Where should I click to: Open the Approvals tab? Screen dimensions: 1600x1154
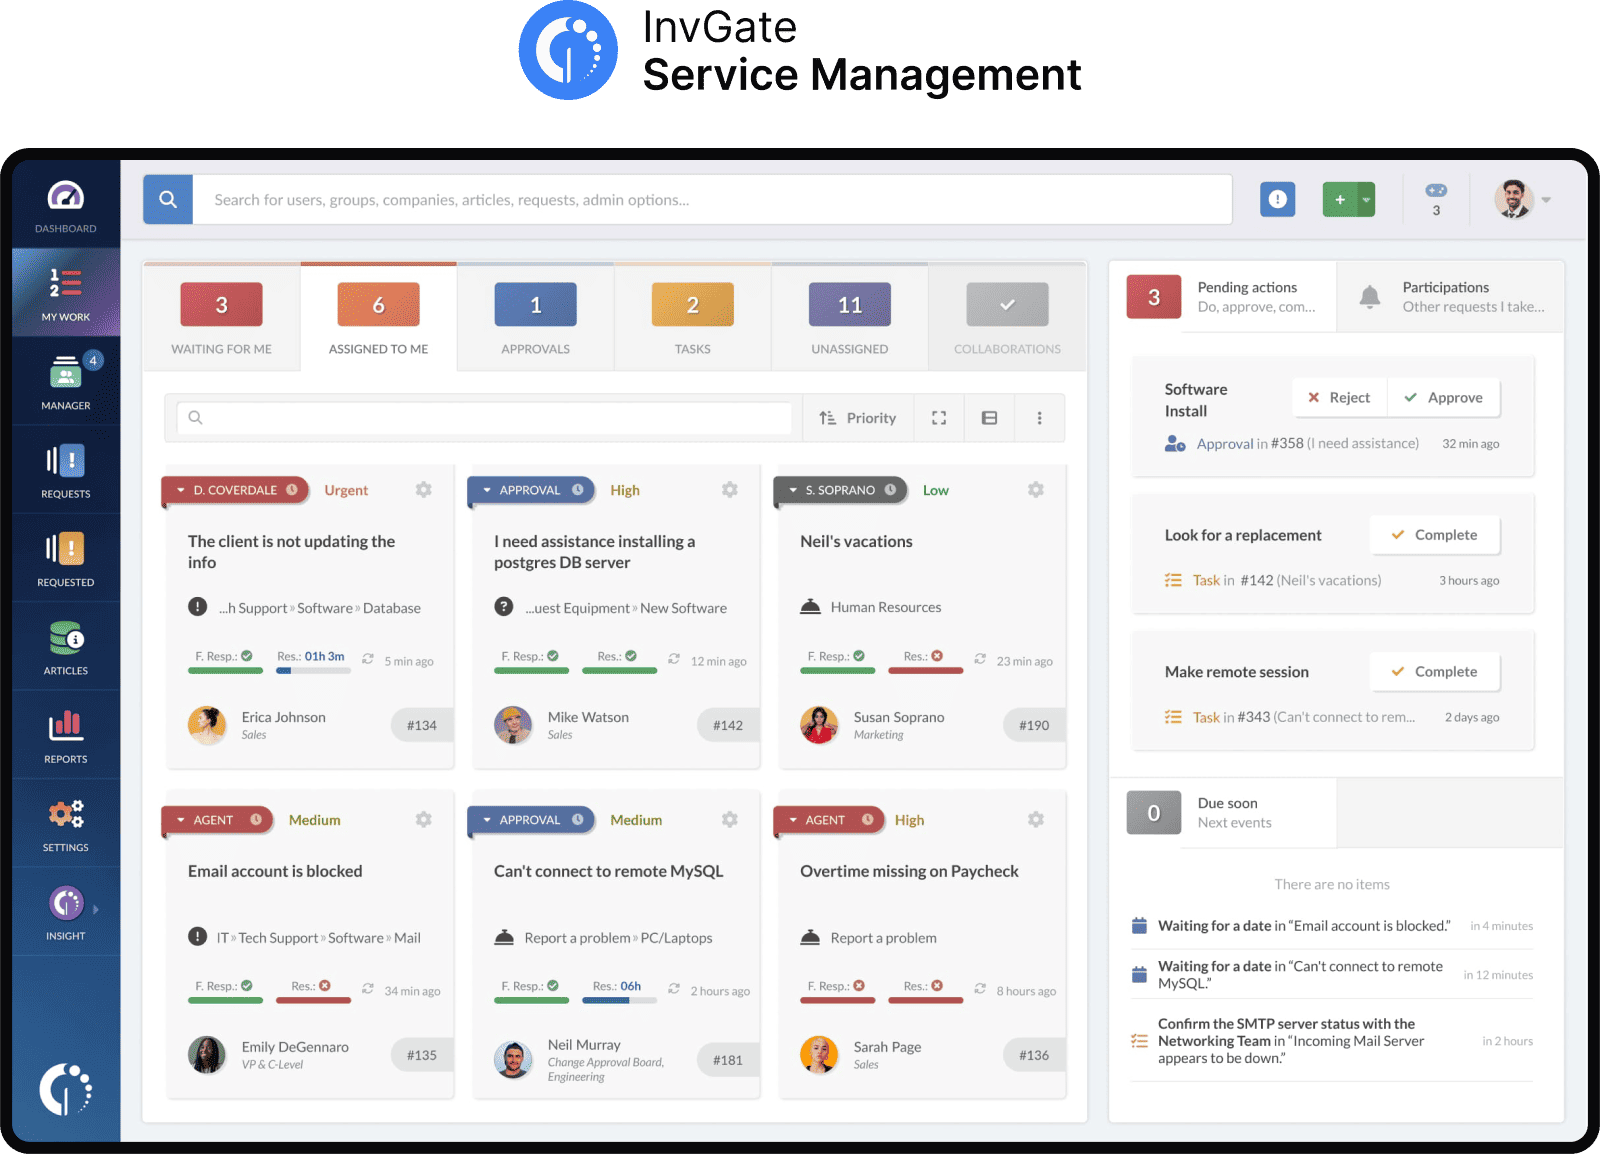535,318
